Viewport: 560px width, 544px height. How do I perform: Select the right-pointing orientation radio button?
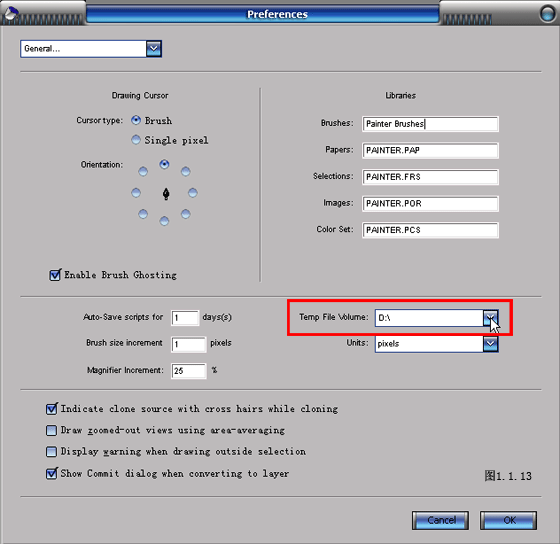tap(193, 193)
